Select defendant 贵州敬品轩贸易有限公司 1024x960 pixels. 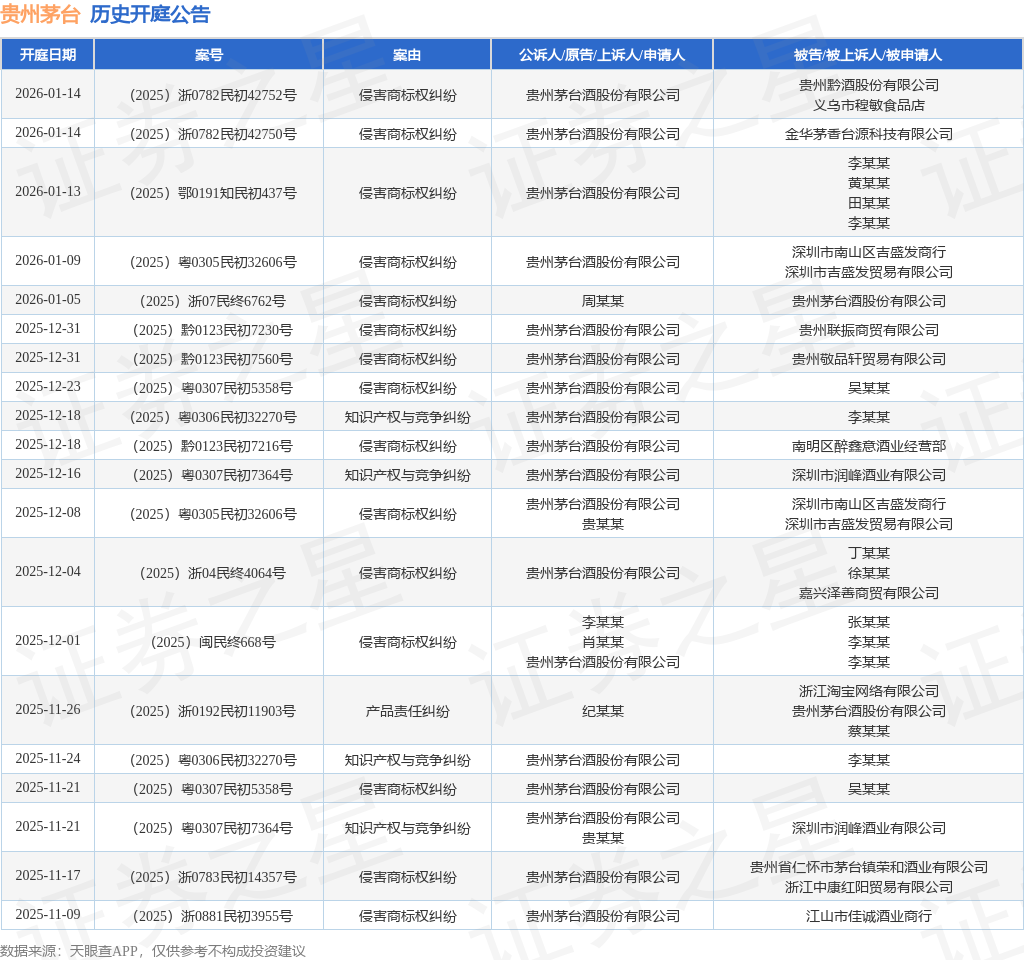pos(869,359)
